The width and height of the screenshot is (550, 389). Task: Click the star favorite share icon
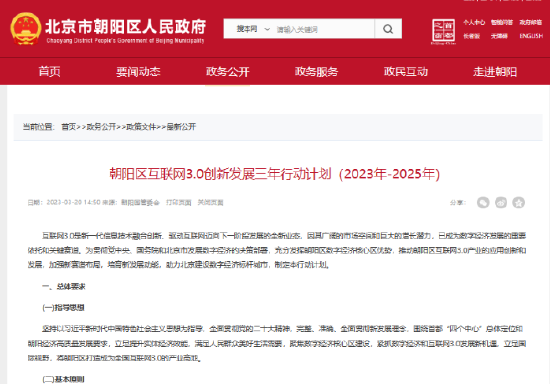click(518, 202)
